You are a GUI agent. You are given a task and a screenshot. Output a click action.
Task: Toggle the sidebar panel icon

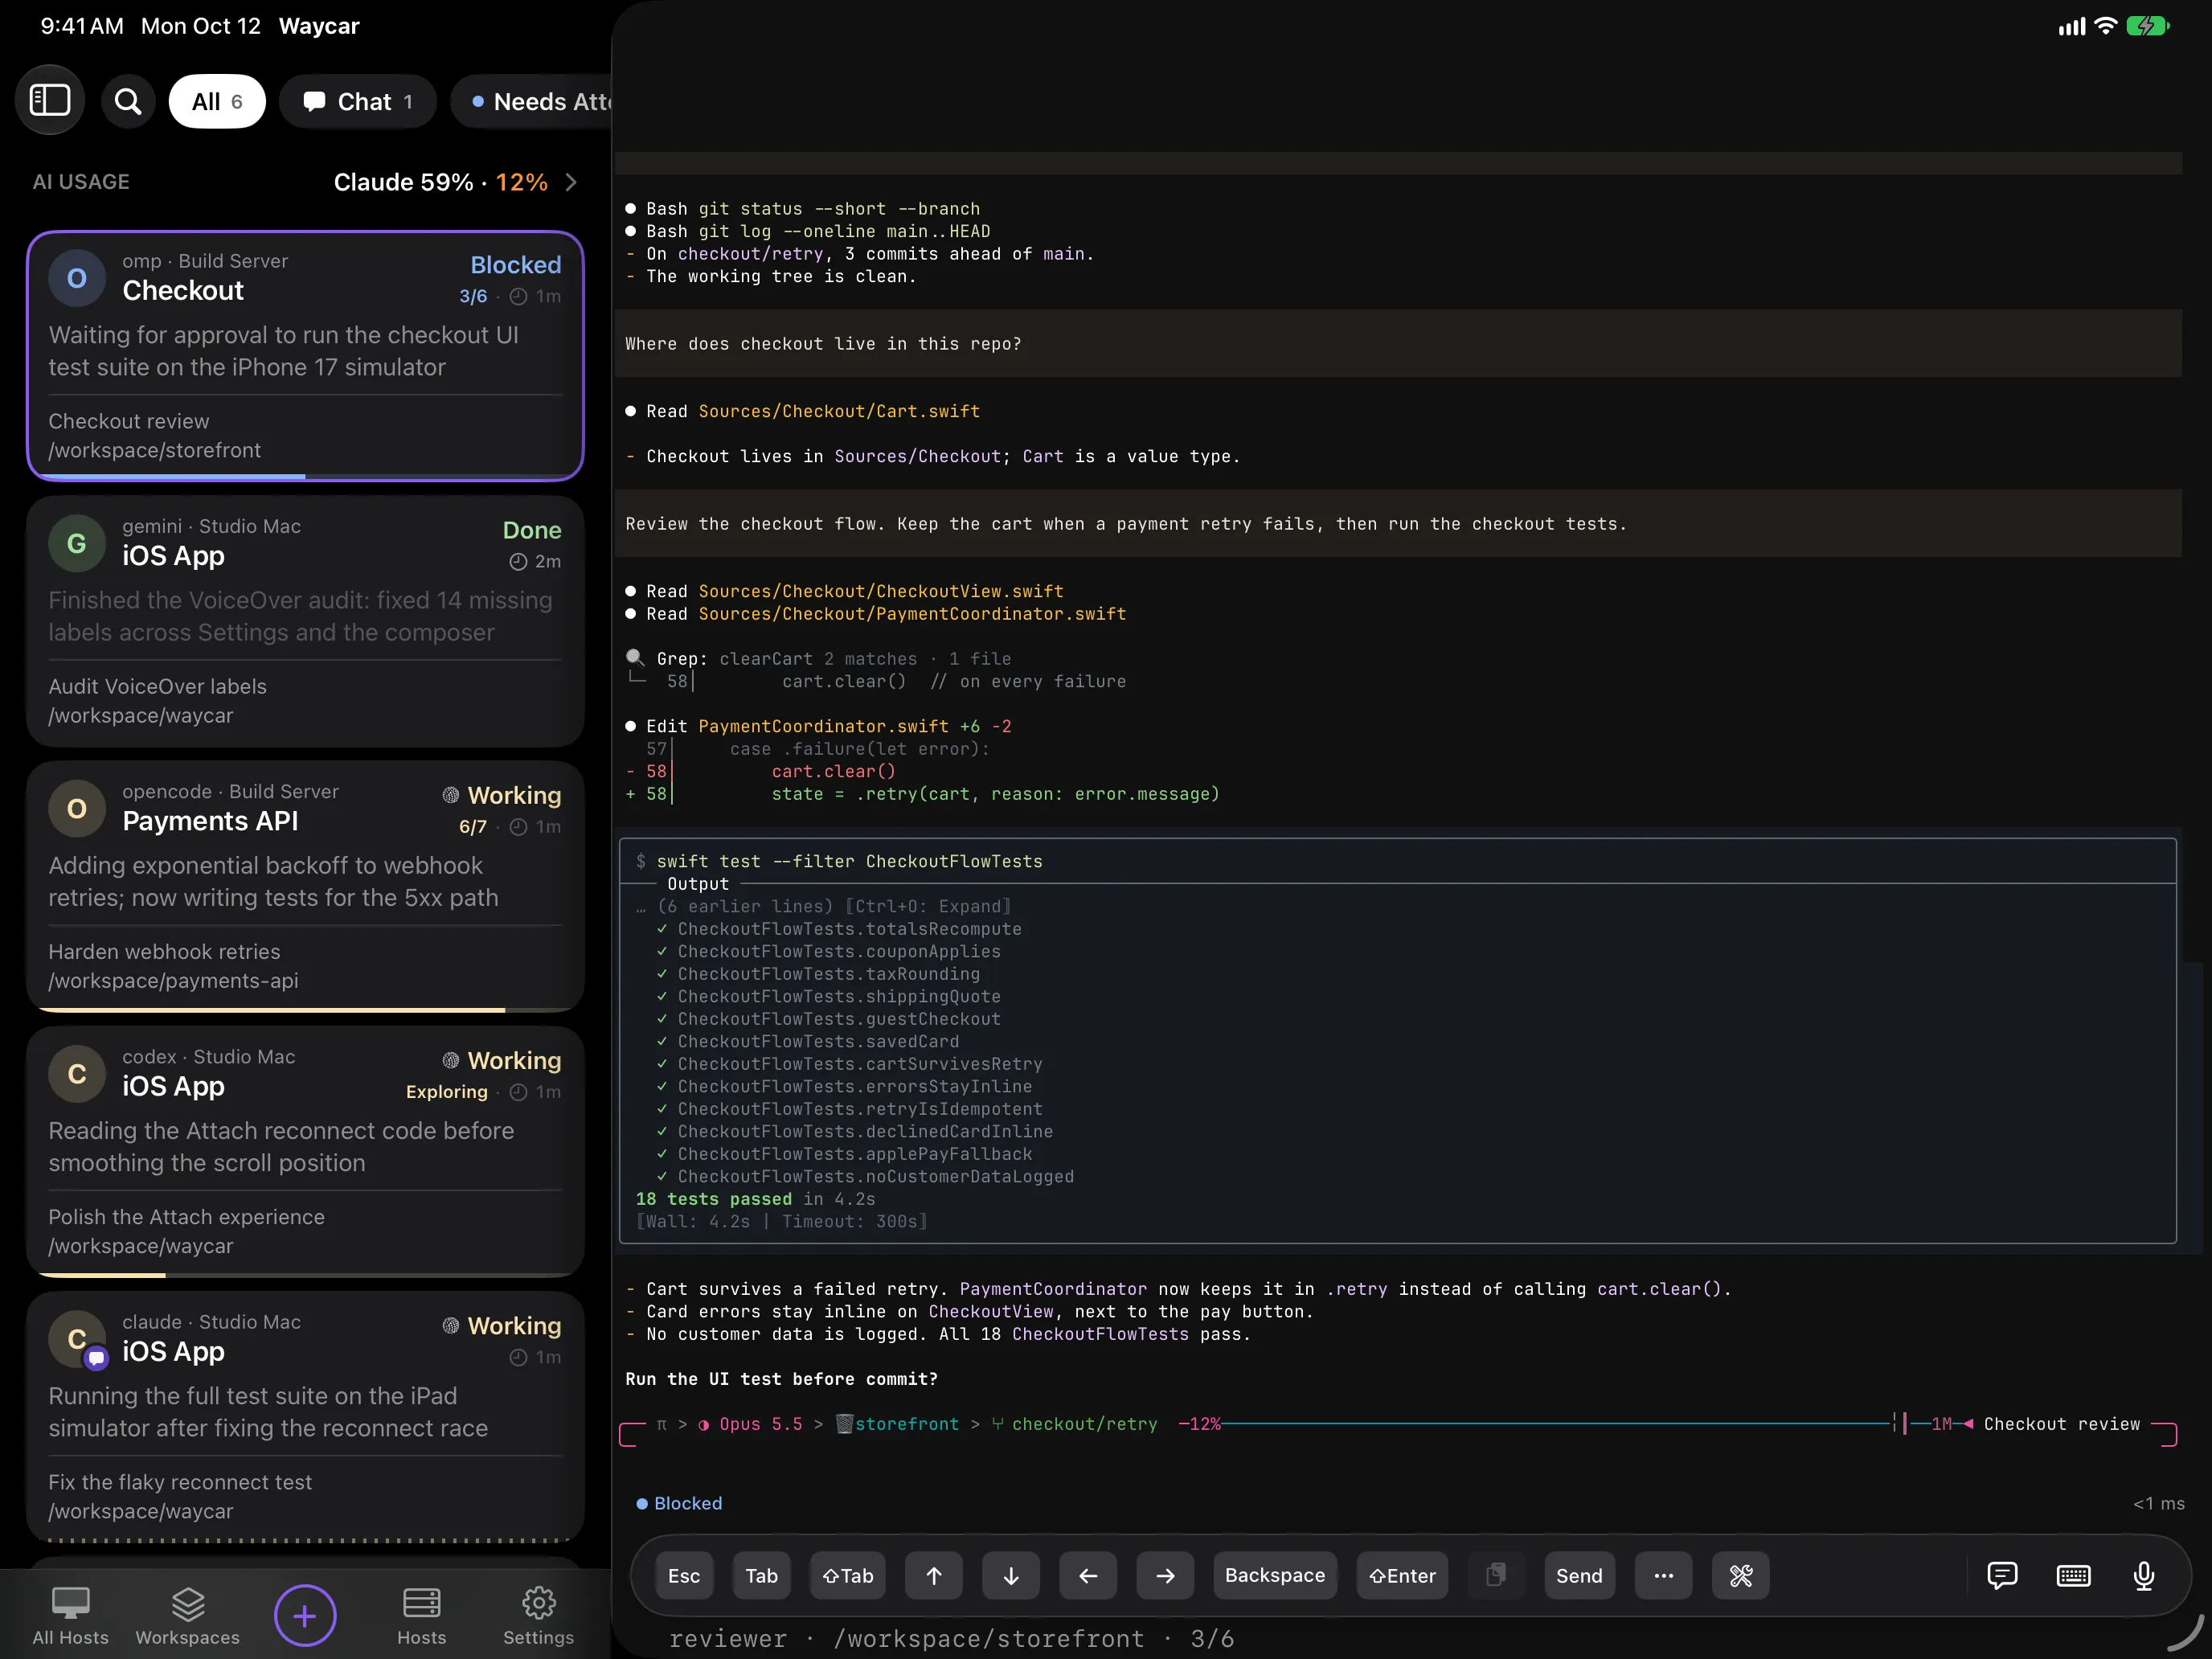point(50,101)
